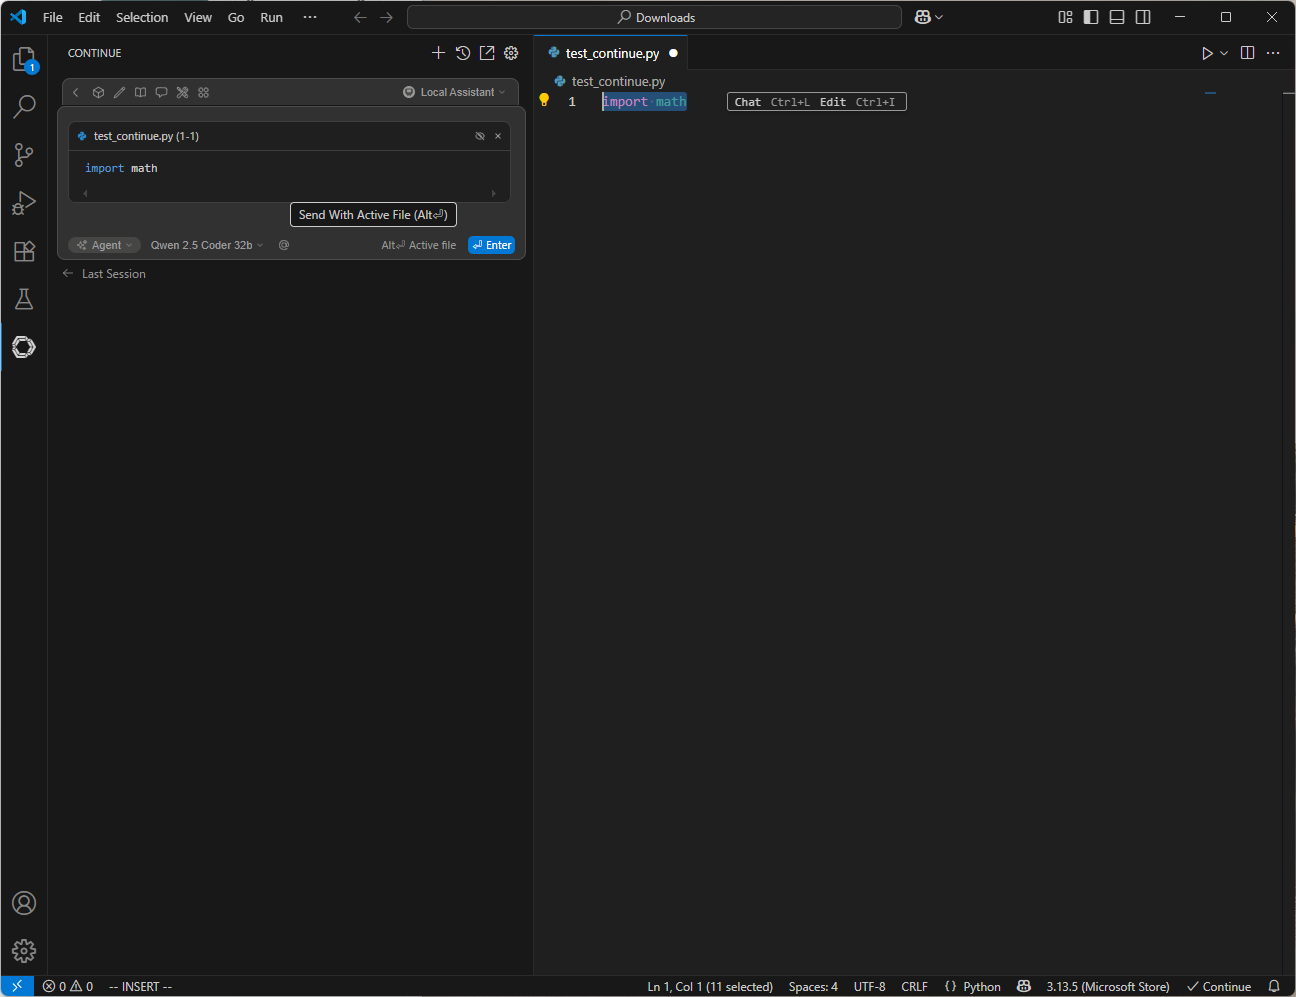Viewport: 1296px width, 997px height.
Task: Open the Copilot icon in title bar
Action: 923,17
